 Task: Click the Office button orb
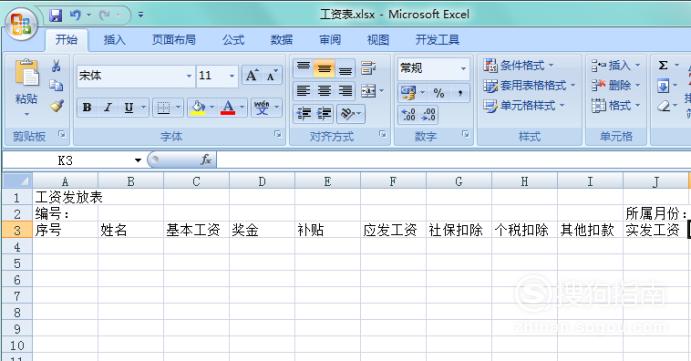pyautogui.click(x=21, y=24)
